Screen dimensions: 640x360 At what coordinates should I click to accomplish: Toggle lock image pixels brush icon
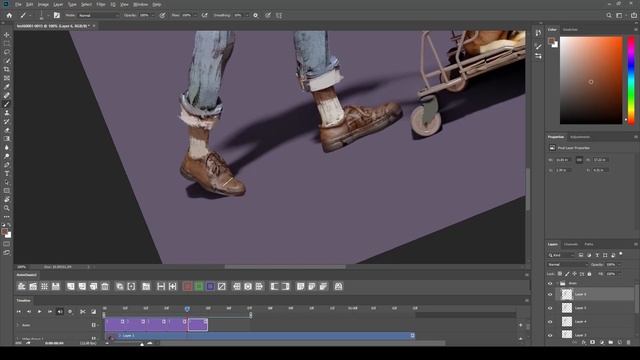tap(567, 274)
